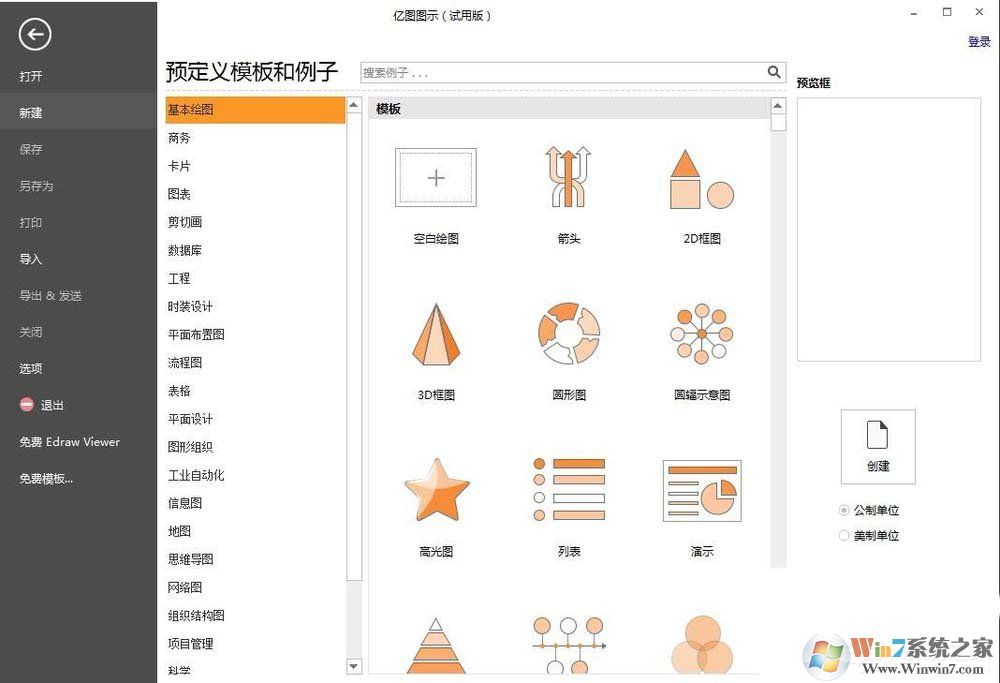Click the 退出 exit option with red icon

42,404
